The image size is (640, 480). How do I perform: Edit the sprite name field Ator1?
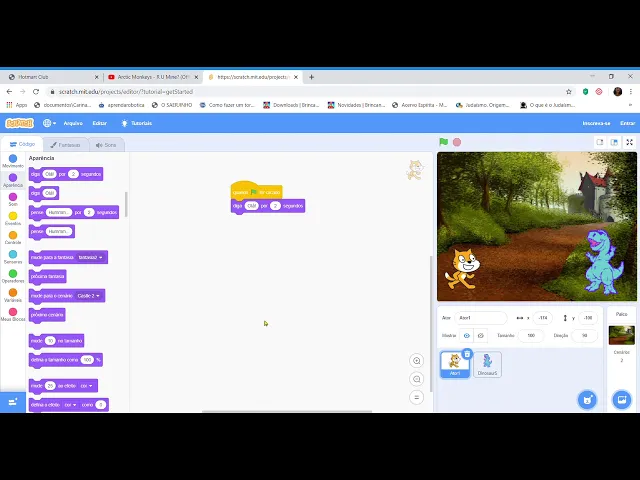coord(481,318)
